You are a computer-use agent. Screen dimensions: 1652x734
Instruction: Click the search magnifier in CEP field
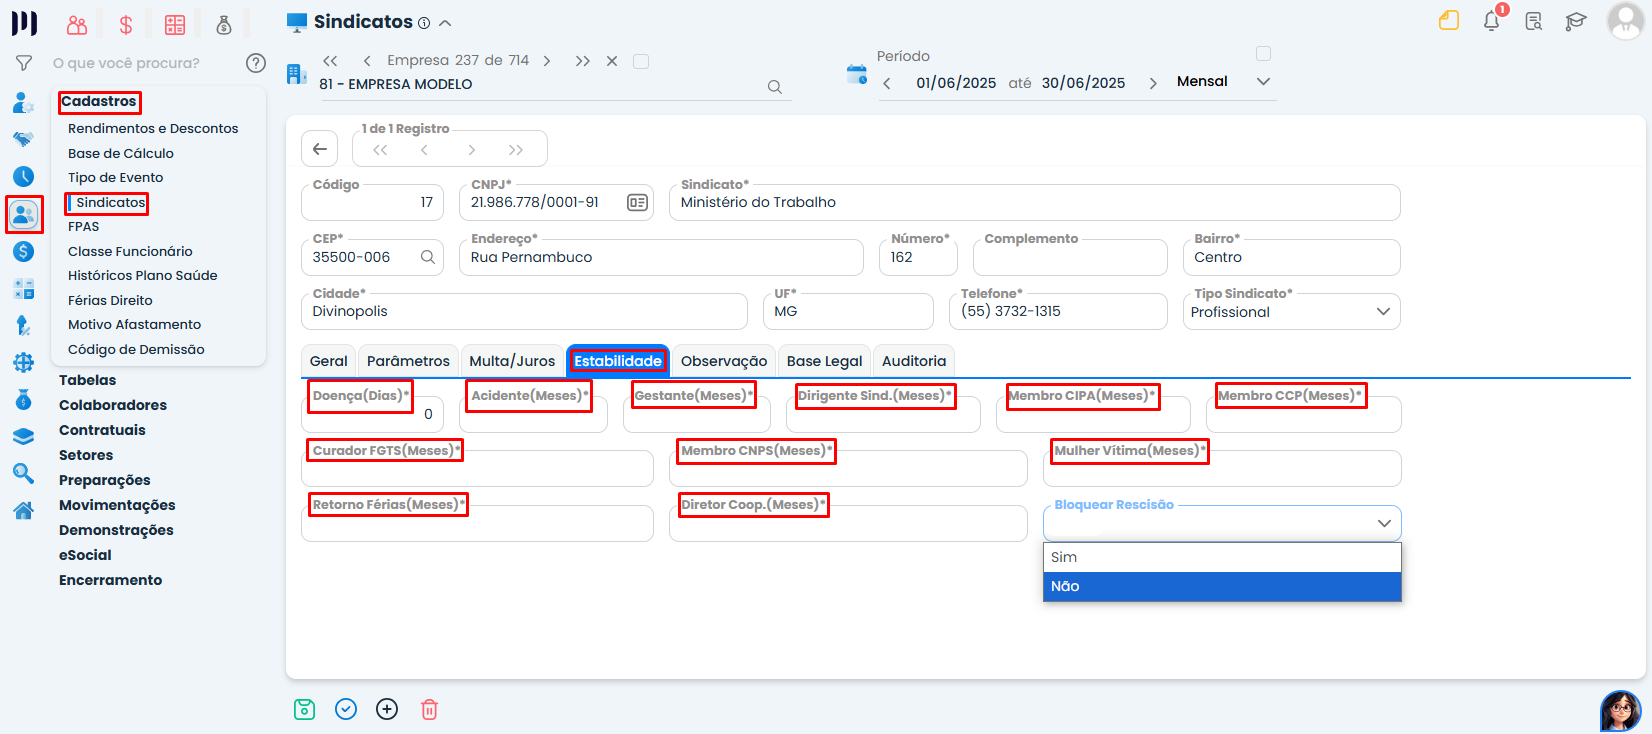[428, 257]
